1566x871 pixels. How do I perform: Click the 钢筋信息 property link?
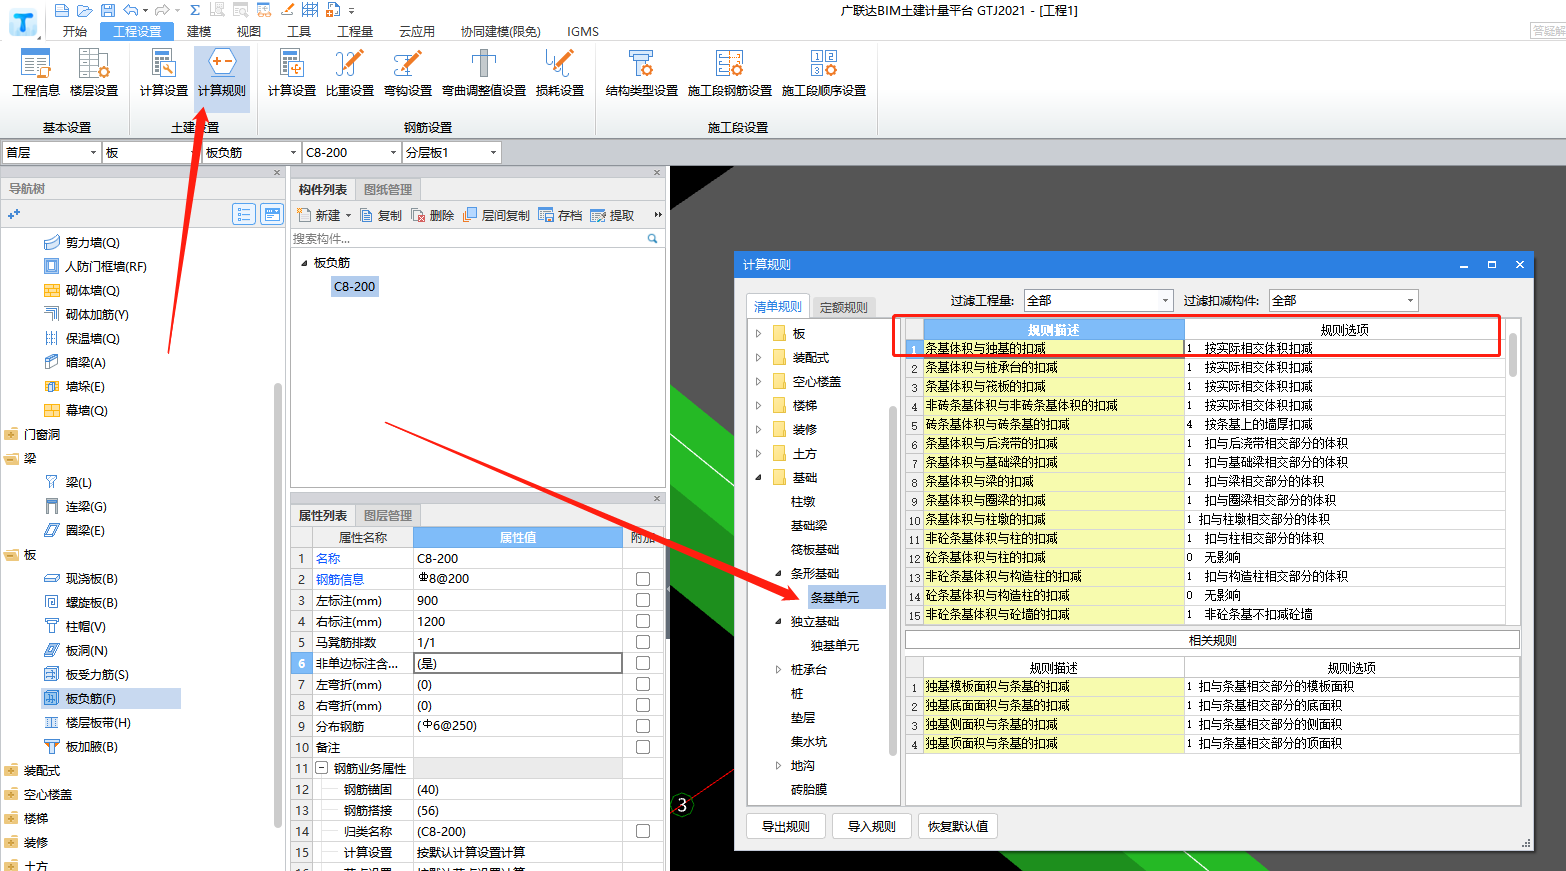coord(340,579)
